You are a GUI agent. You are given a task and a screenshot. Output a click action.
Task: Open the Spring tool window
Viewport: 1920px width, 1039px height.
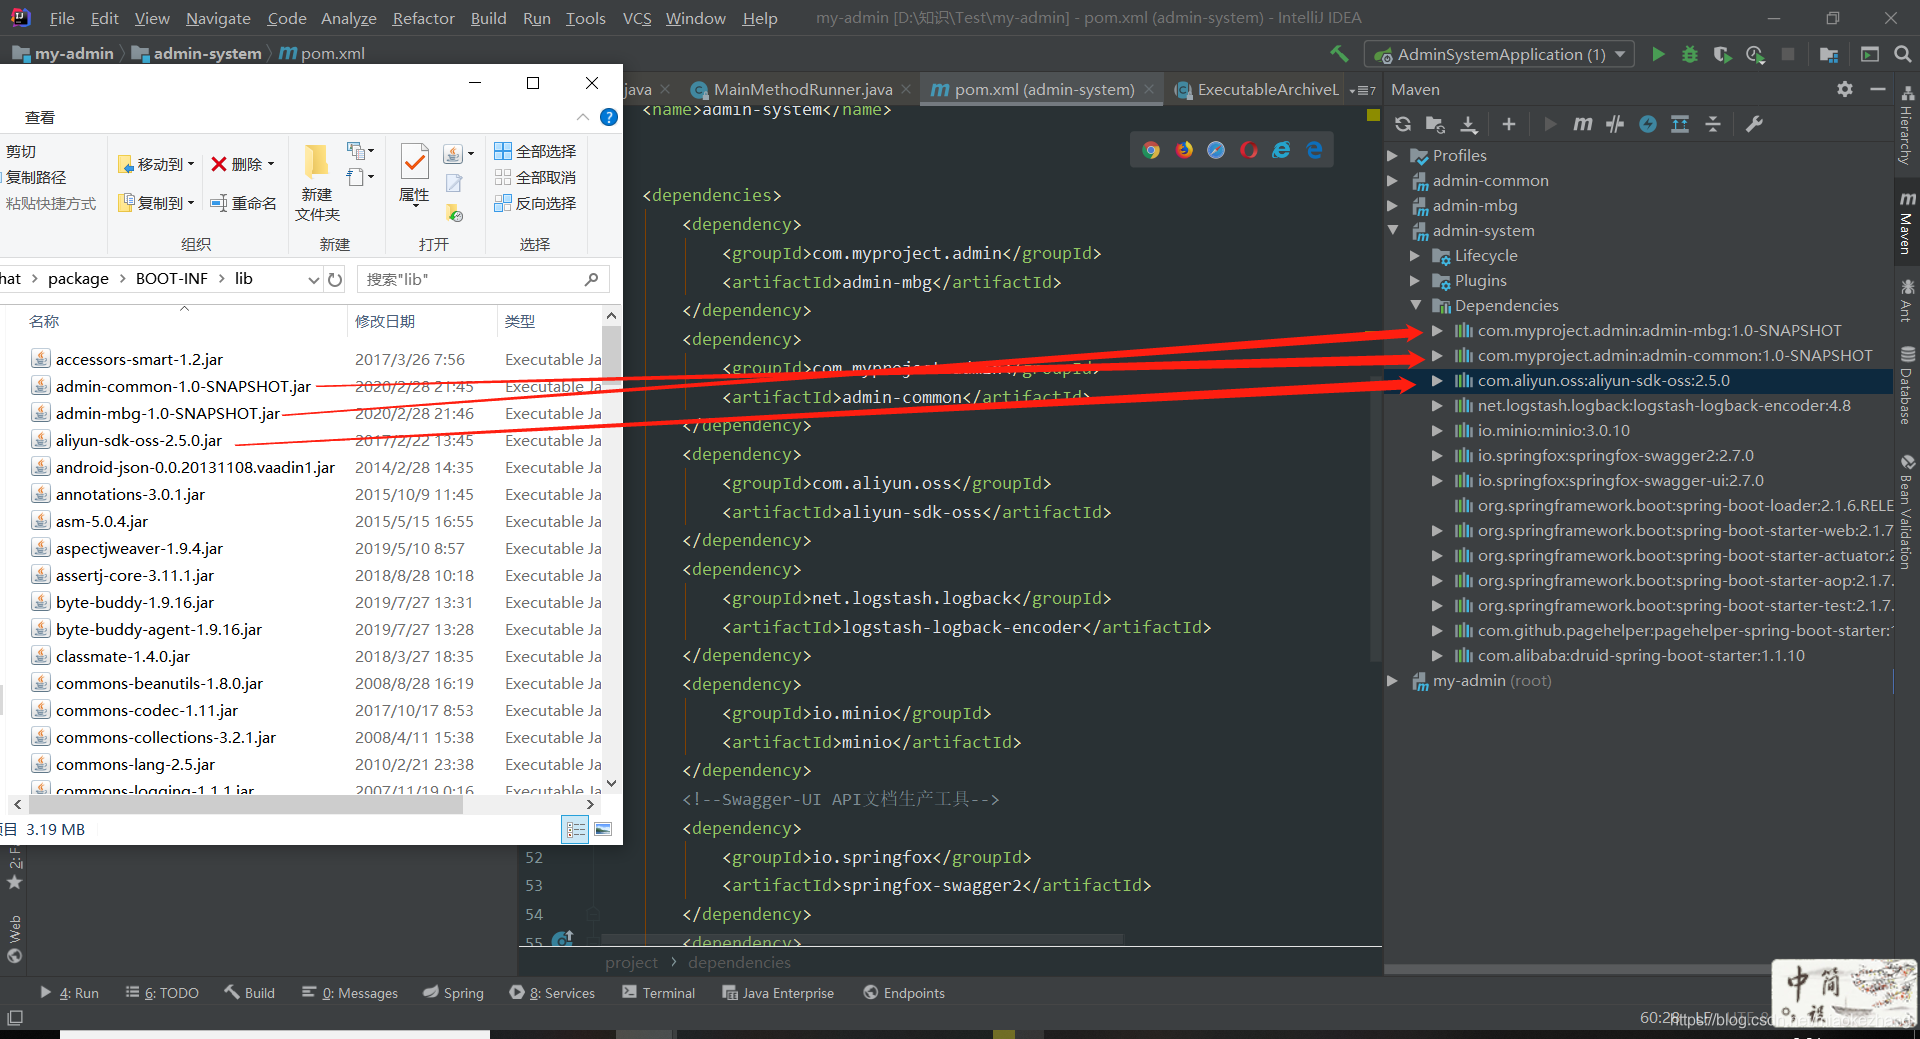point(453,993)
